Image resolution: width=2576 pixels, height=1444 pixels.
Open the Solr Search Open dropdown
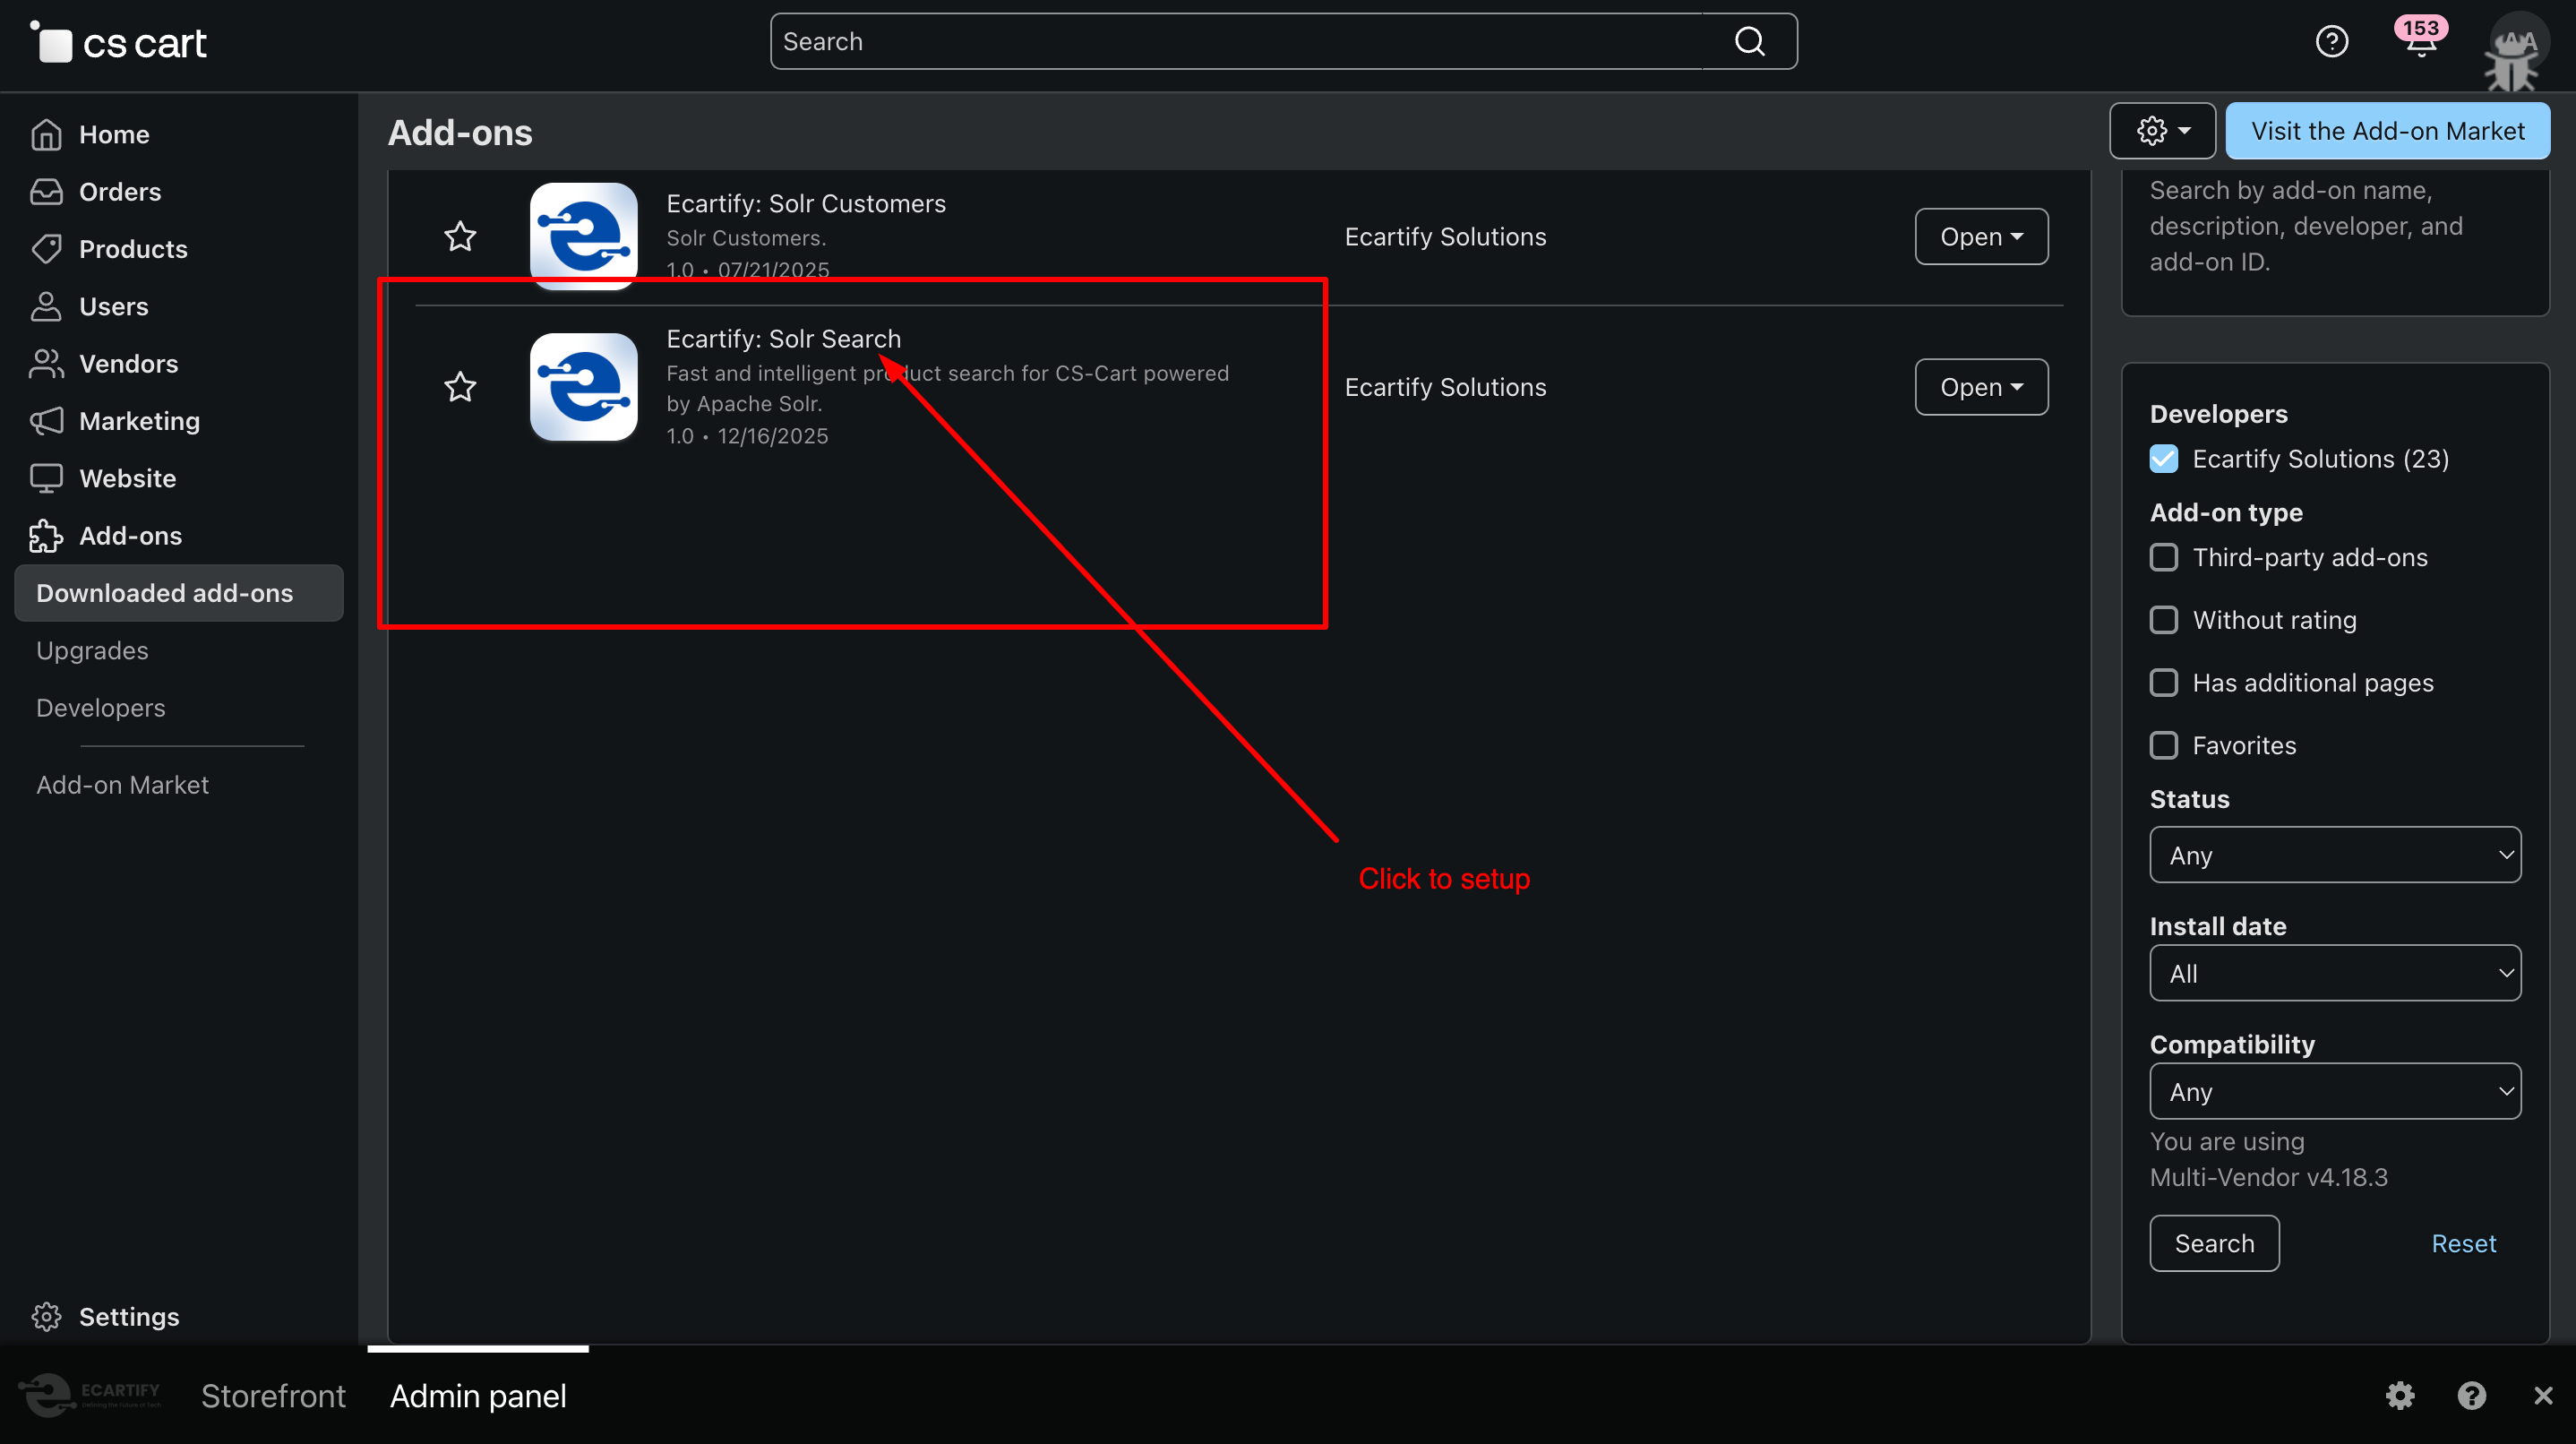[x=1980, y=386]
